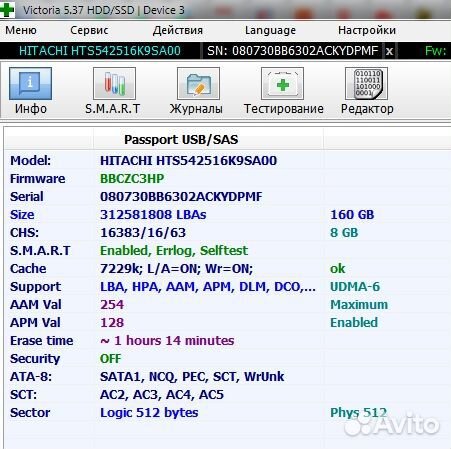Open the Настройки menu
Viewport: 451px width, 449px height.
[367, 30]
